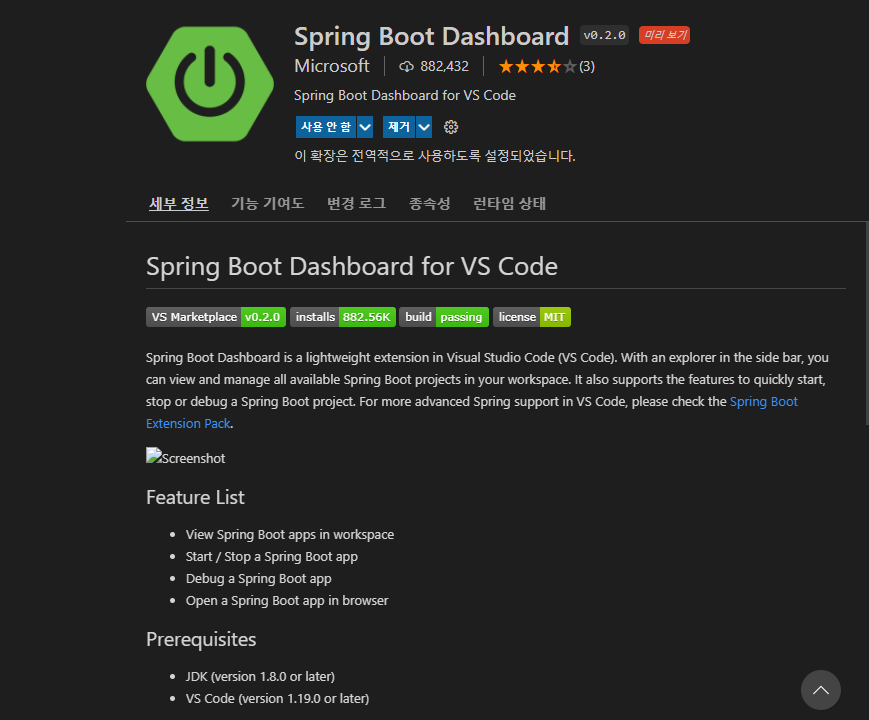This screenshot has width=869, height=720.
Task: Click the VS Marketplace v0.2.0 badge
Action: [216, 317]
